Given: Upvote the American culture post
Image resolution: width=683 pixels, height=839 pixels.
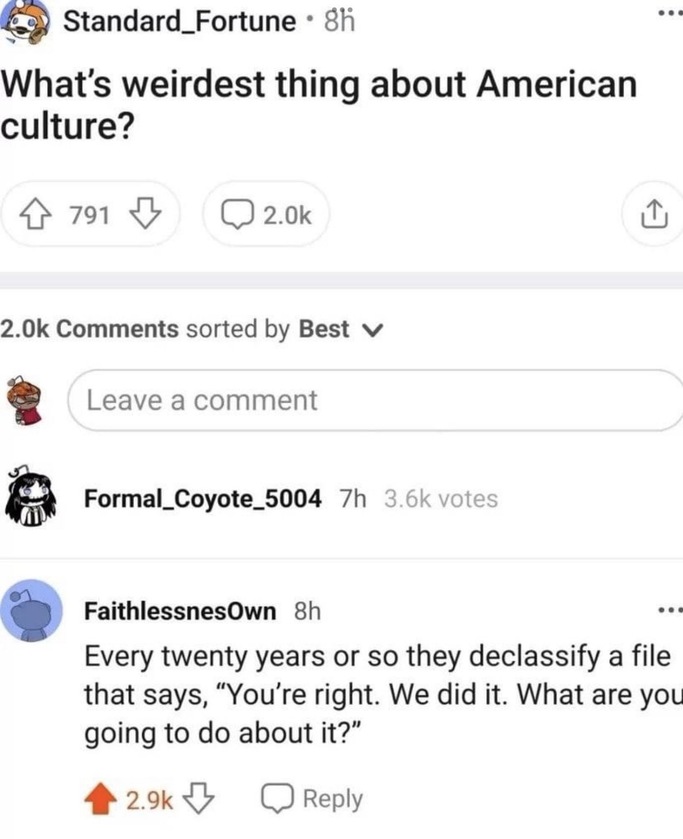Looking at the screenshot, I should click(x=36, y=215).
